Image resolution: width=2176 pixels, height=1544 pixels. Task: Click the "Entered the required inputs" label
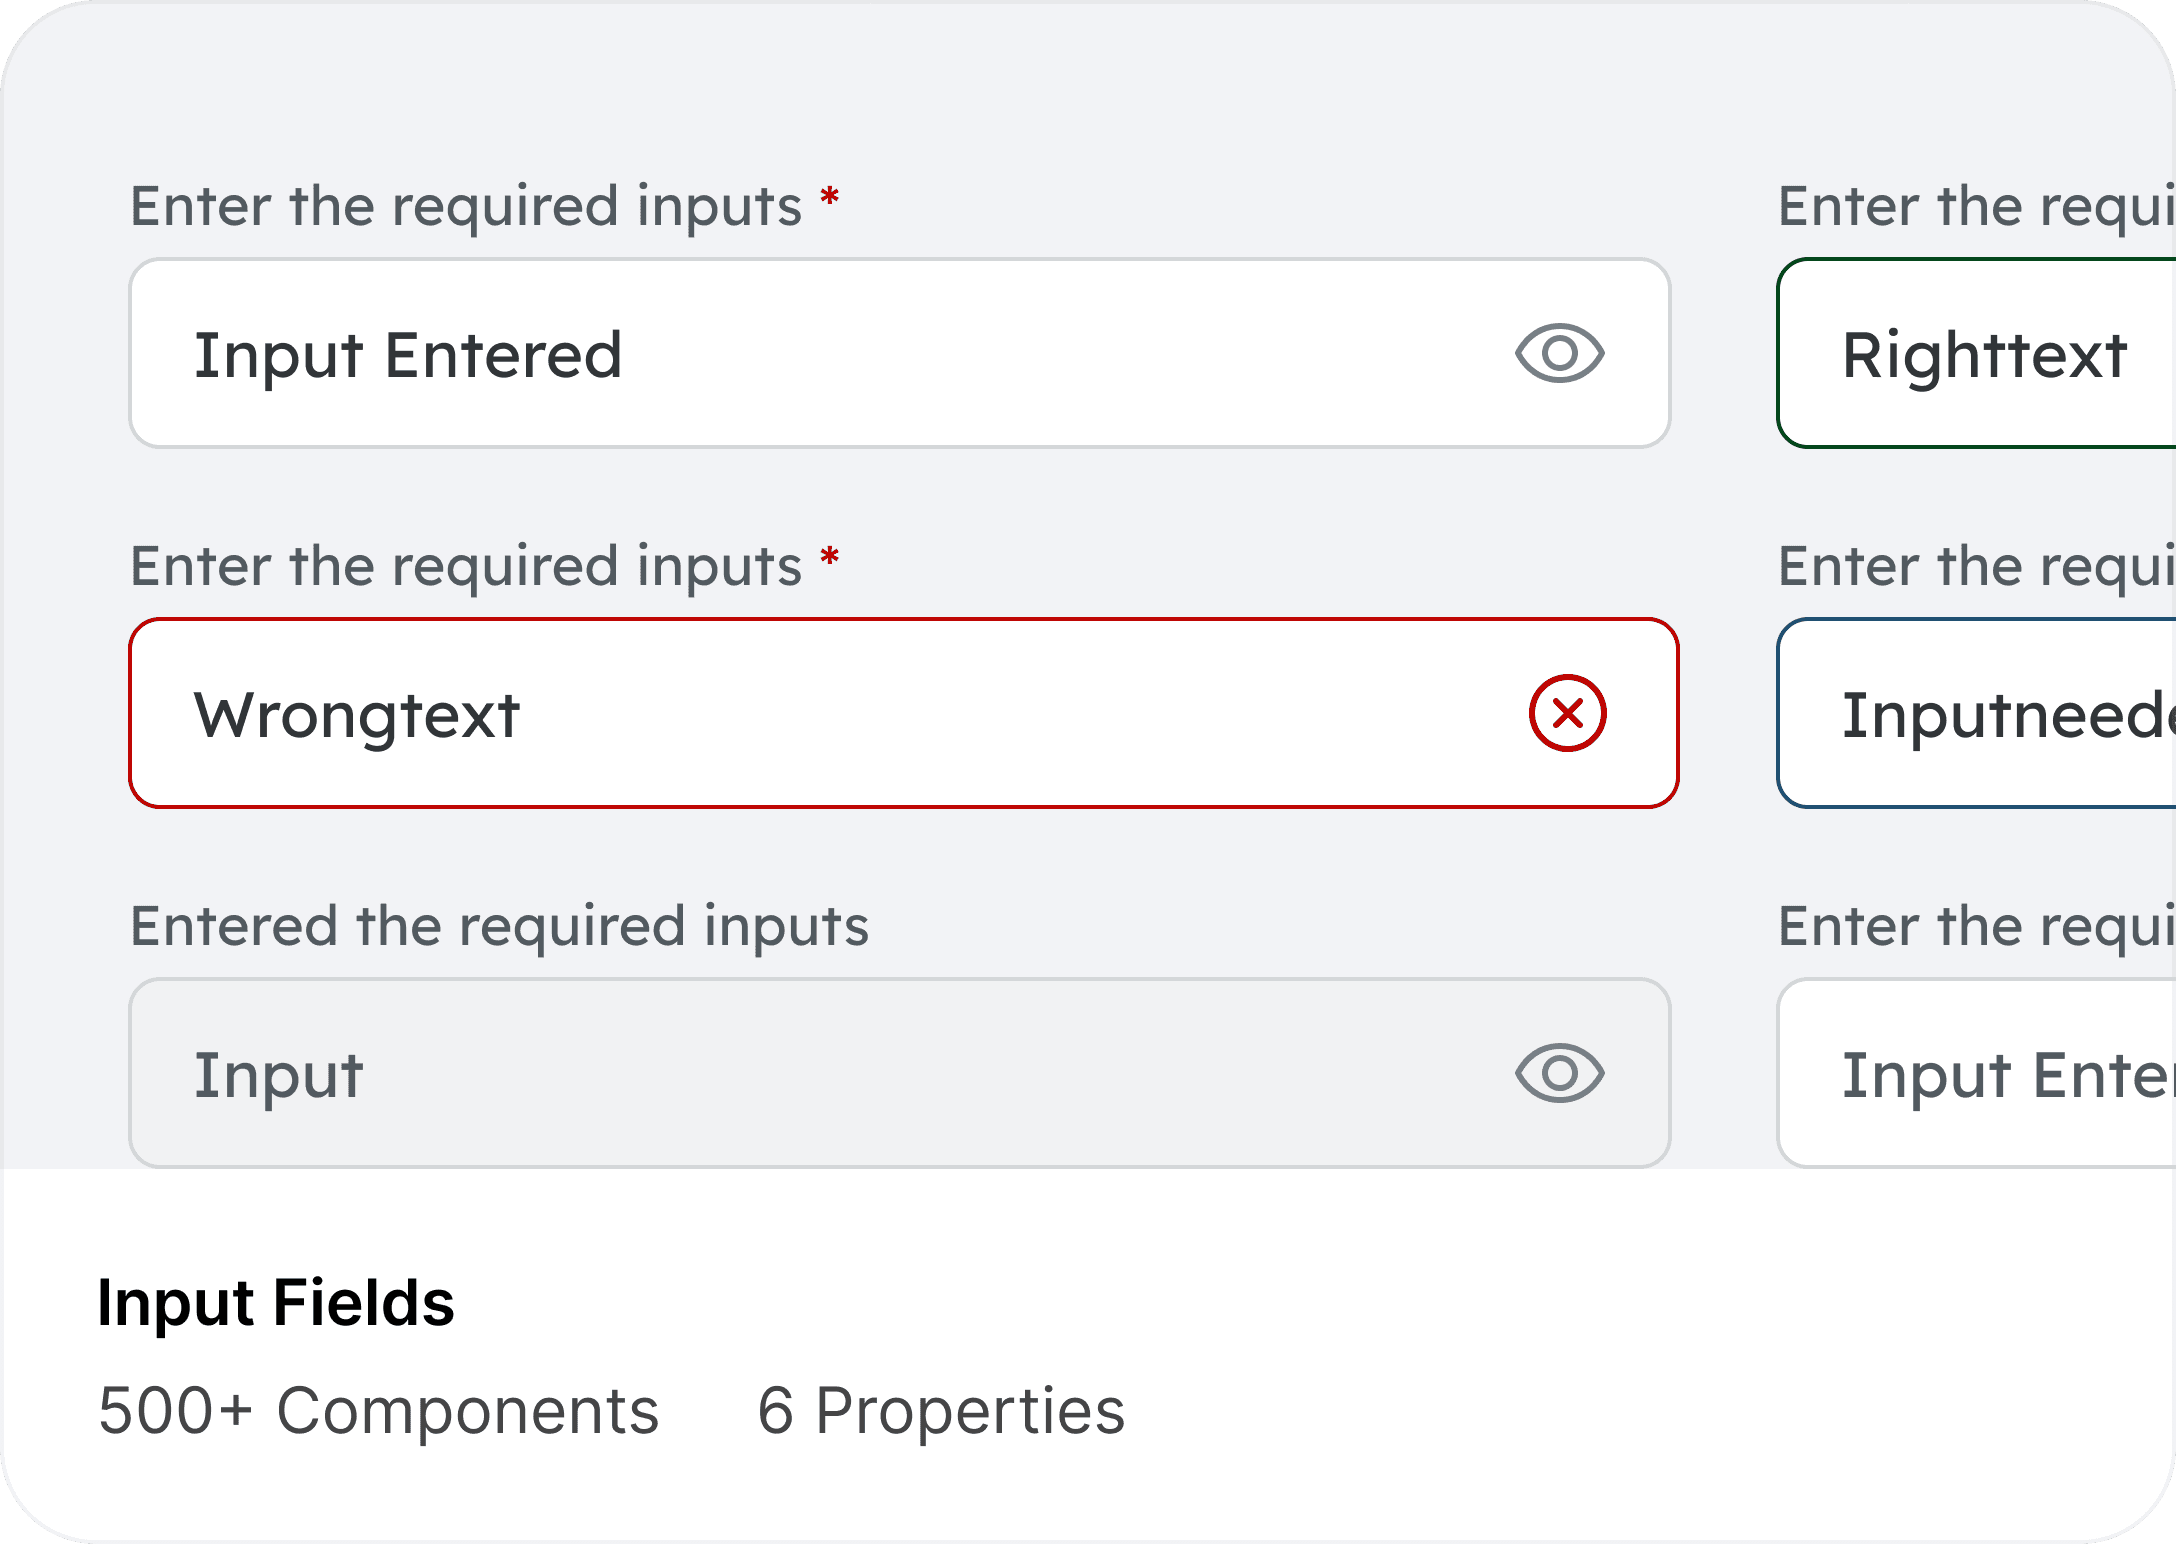coord(499,926)
